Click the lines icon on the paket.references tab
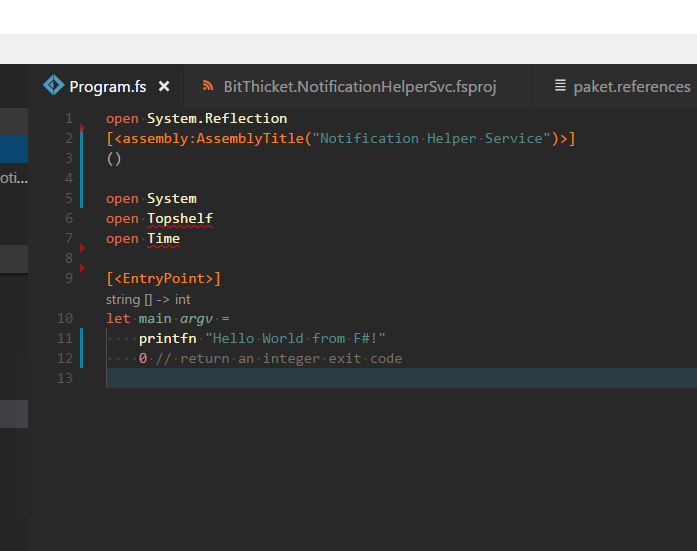697x551 pixels. click(560, 85)
